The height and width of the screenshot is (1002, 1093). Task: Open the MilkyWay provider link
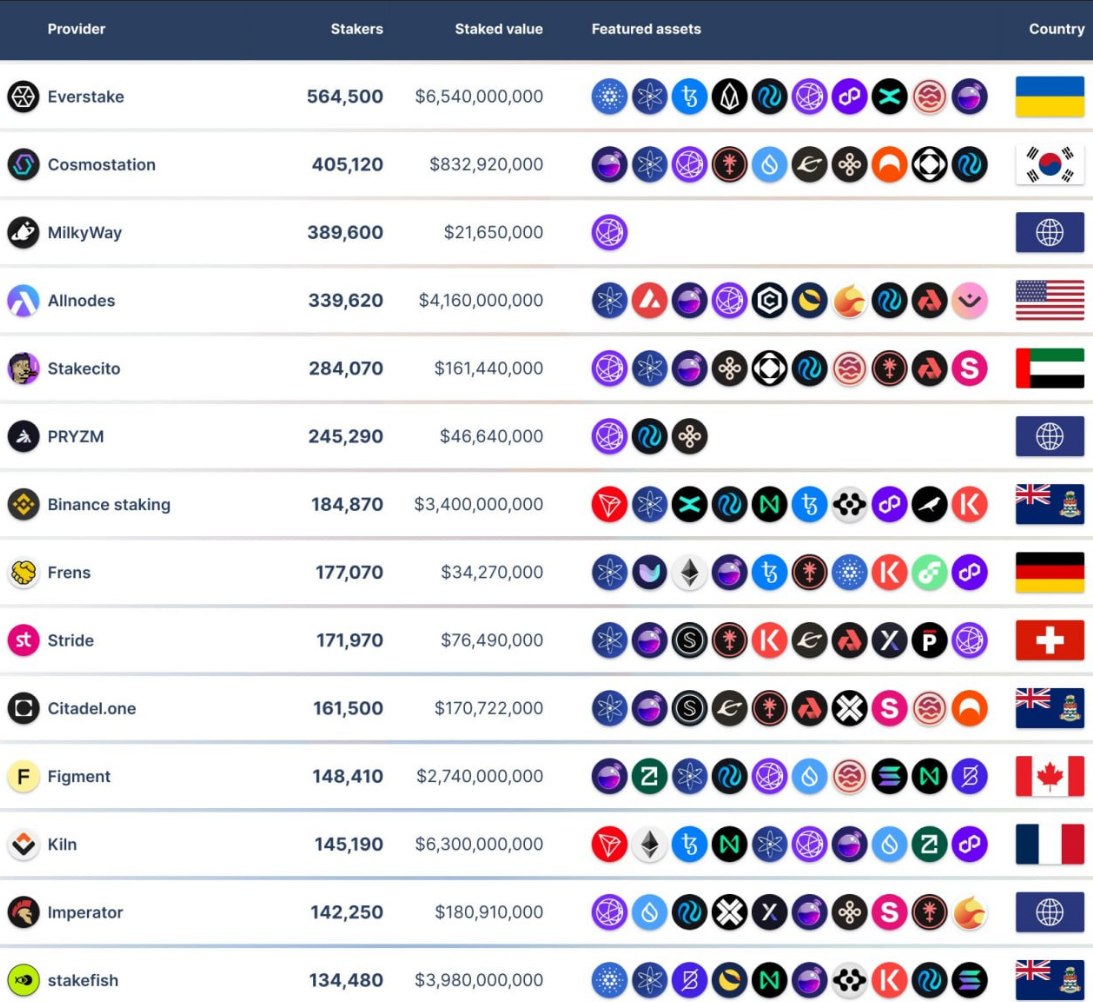point(84,233)
